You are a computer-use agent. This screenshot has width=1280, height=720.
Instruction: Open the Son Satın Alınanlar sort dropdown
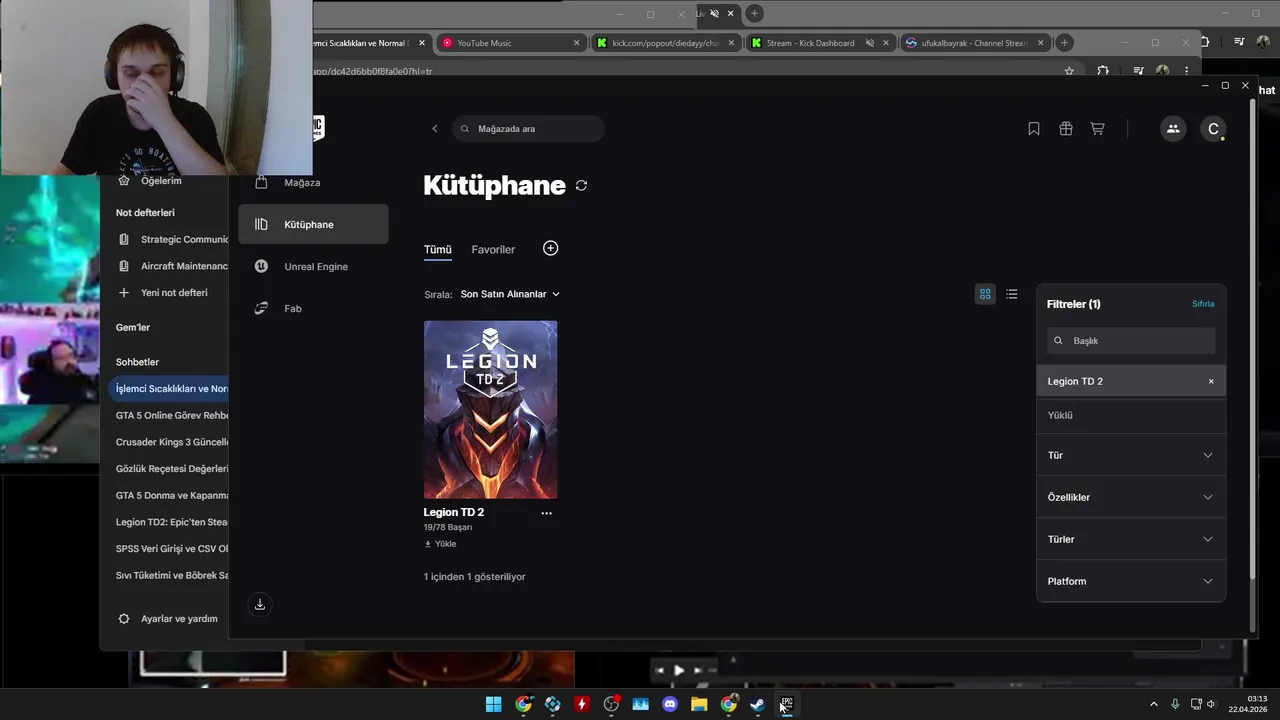click(510, 294)
